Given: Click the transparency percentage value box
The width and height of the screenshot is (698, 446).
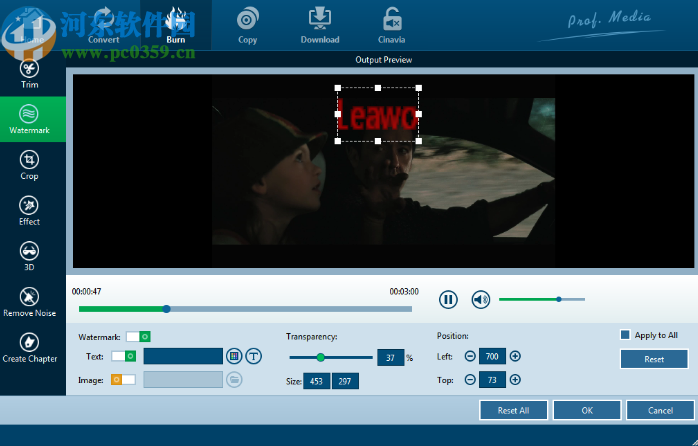Looking at the screenshot, I should tap(390, 357).
